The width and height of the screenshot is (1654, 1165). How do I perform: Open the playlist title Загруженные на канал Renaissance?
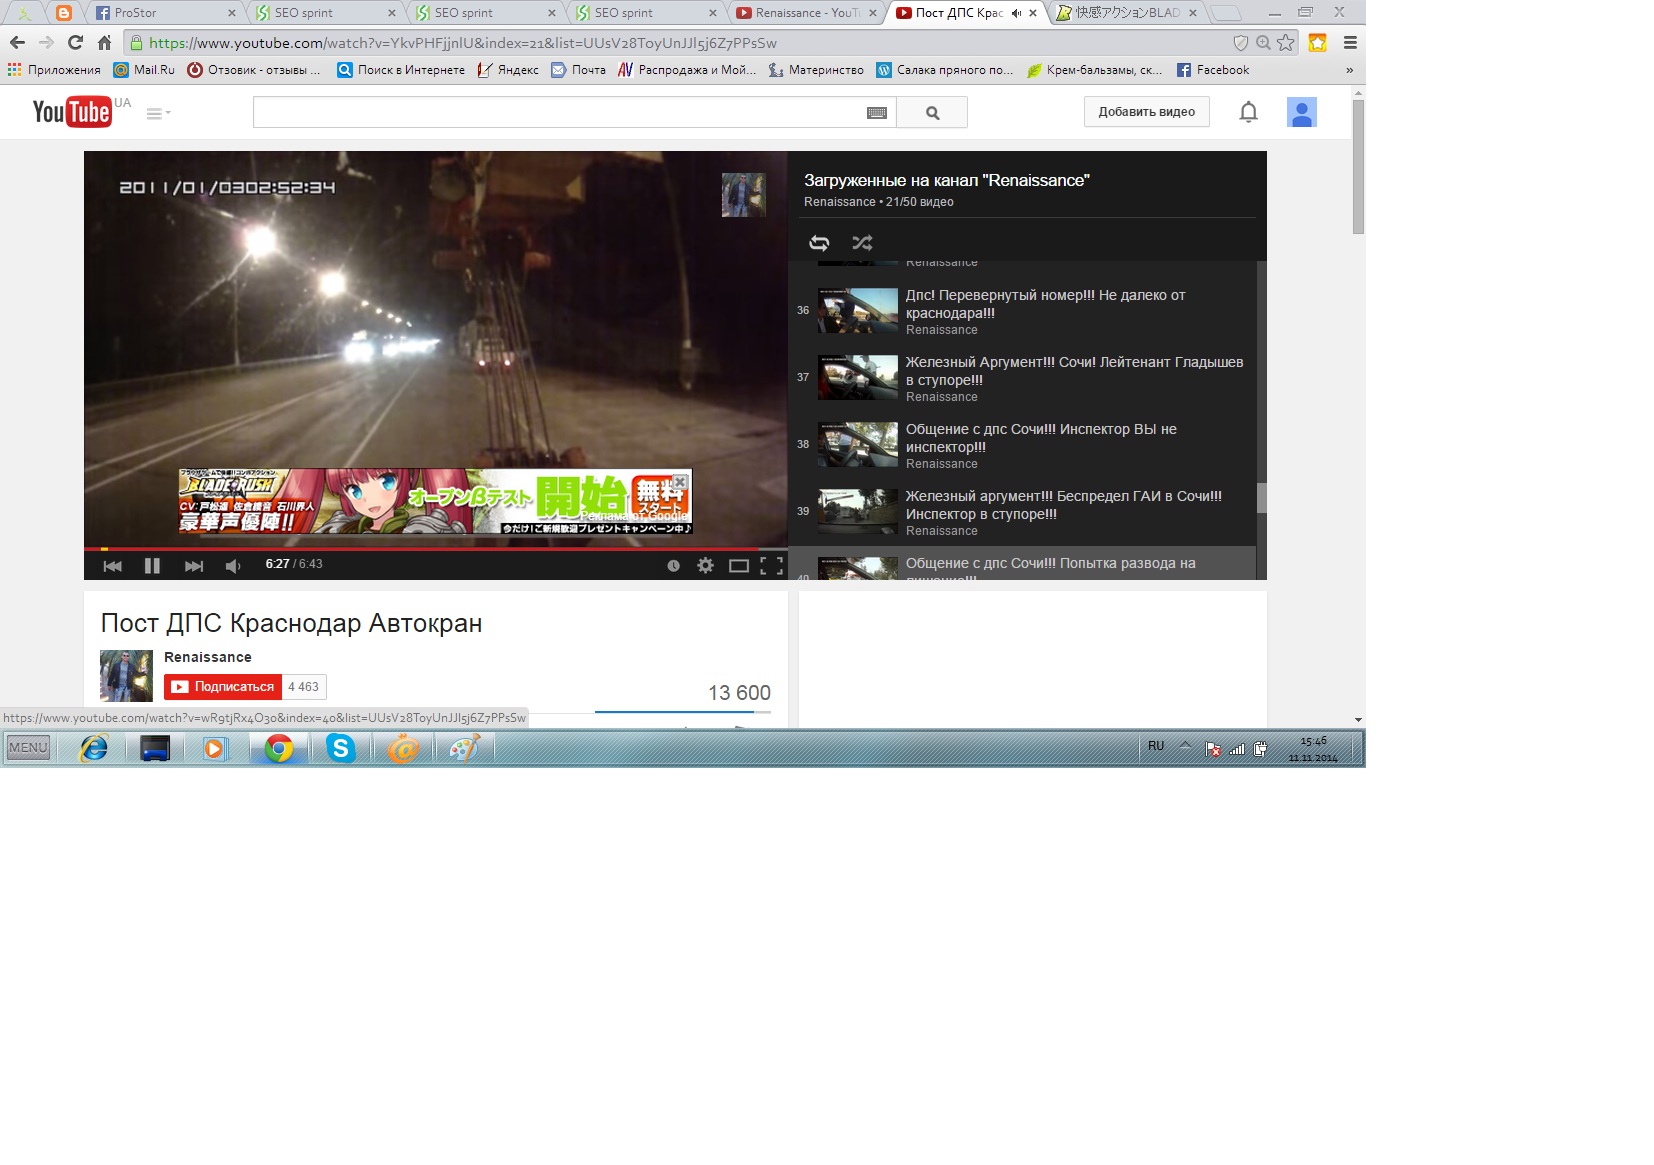pos(946,180)
